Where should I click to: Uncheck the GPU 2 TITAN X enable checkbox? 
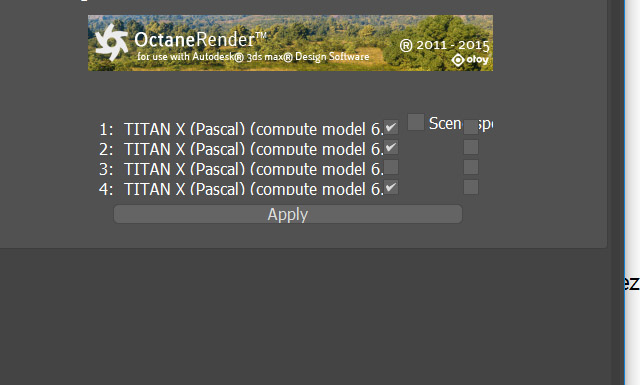pyautogui.click(x=391, y=147)
